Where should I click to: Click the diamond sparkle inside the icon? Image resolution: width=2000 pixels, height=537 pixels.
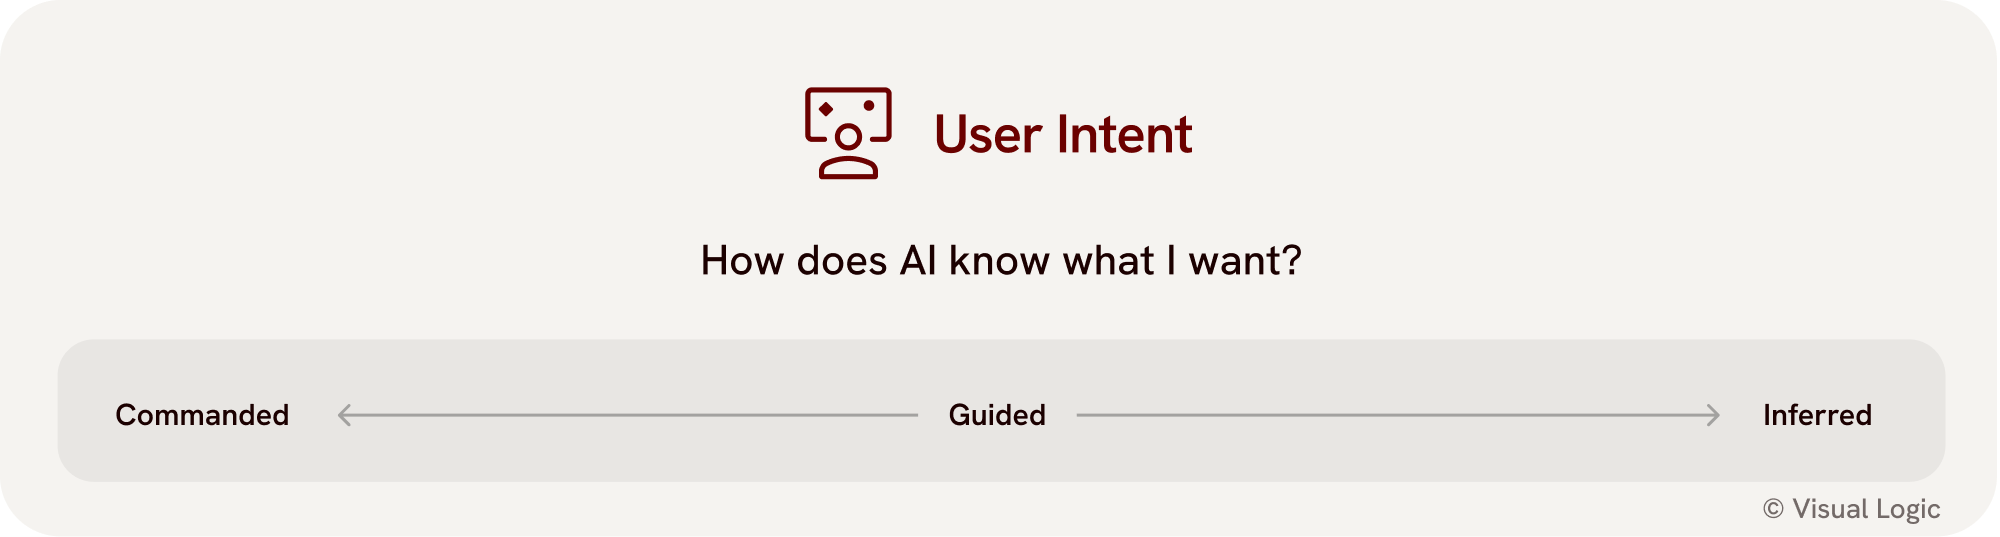pyautogui.click(x=826, y=108)
